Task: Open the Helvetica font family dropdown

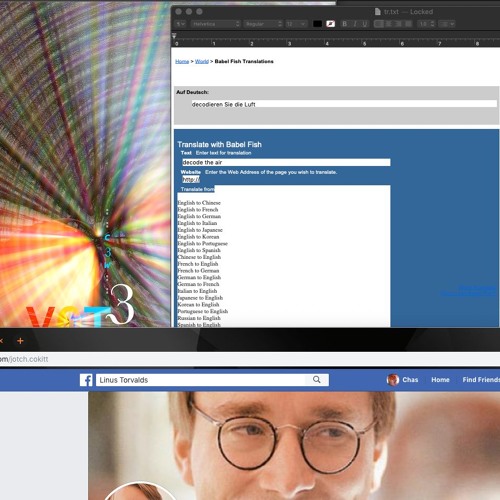Action: tap(215, 24)
